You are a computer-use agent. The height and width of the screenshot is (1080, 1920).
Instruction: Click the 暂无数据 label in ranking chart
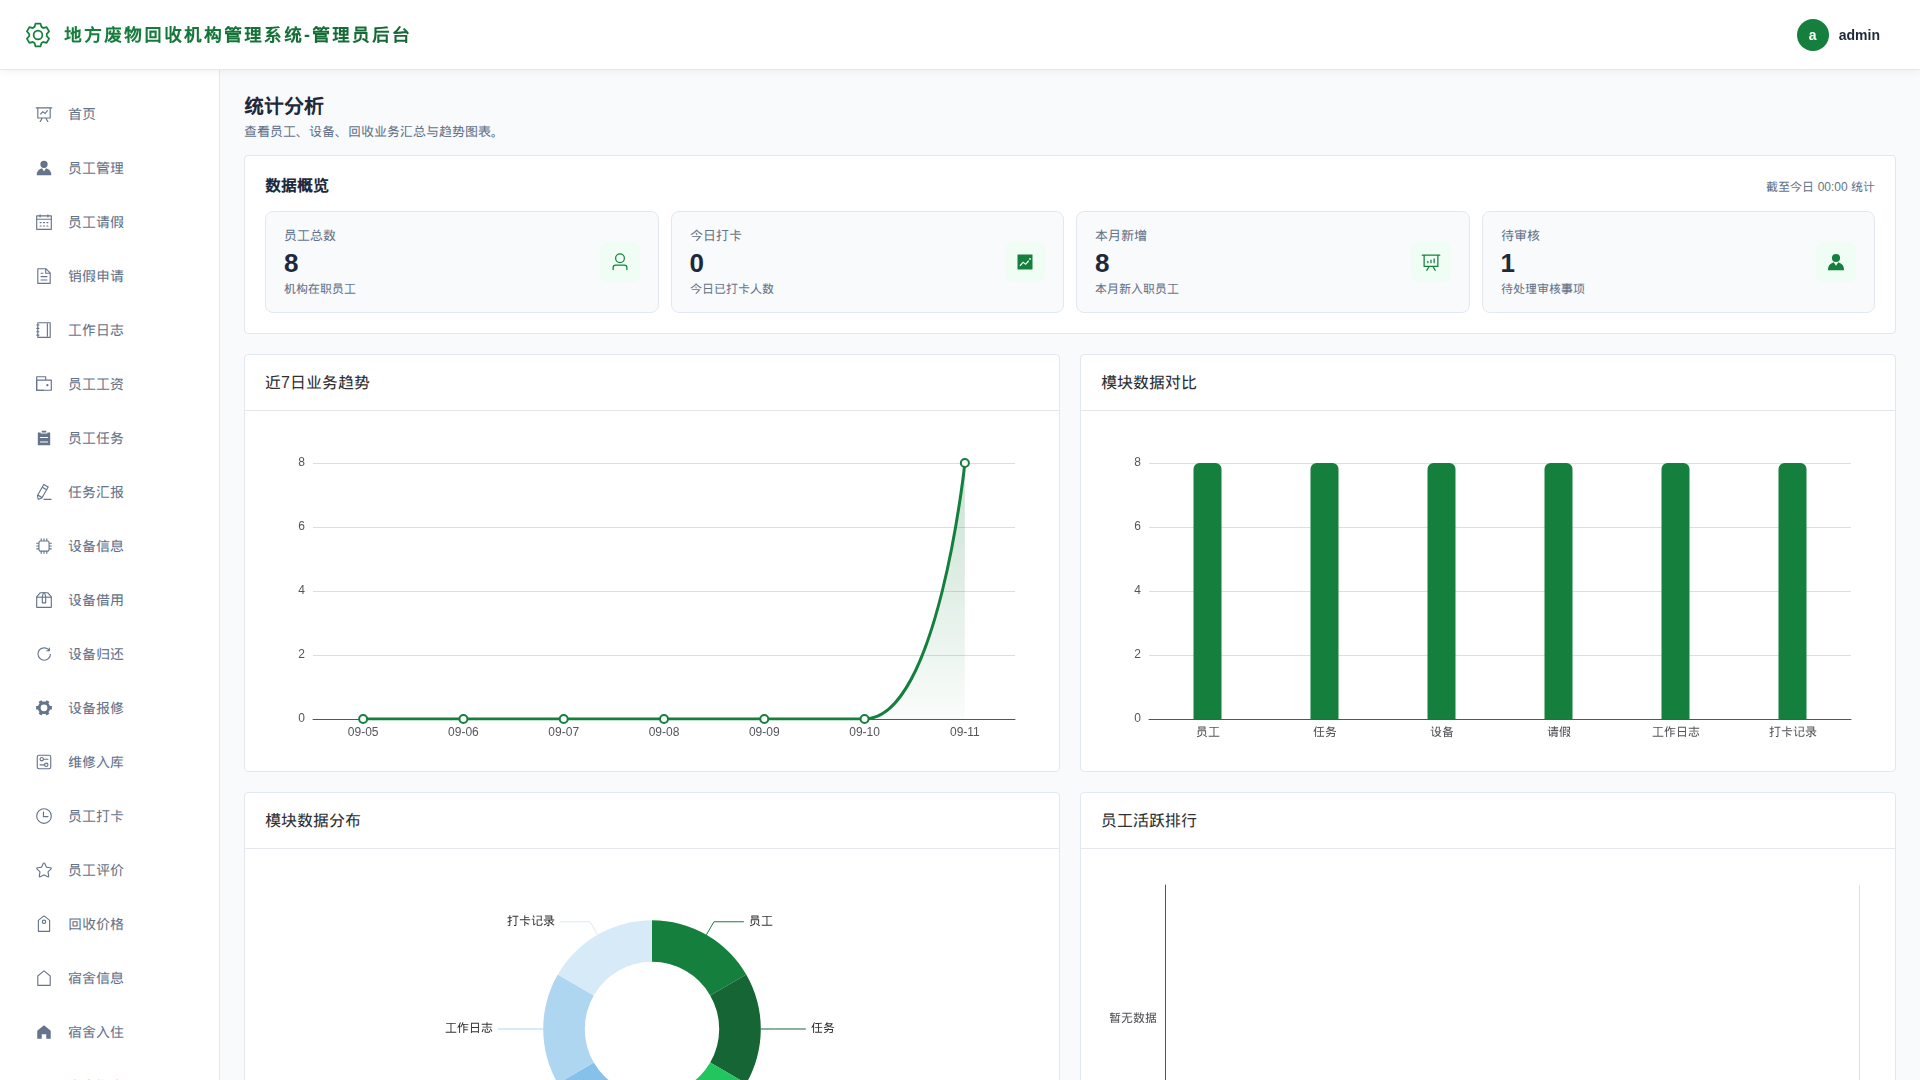(x=1133, y=1018)
